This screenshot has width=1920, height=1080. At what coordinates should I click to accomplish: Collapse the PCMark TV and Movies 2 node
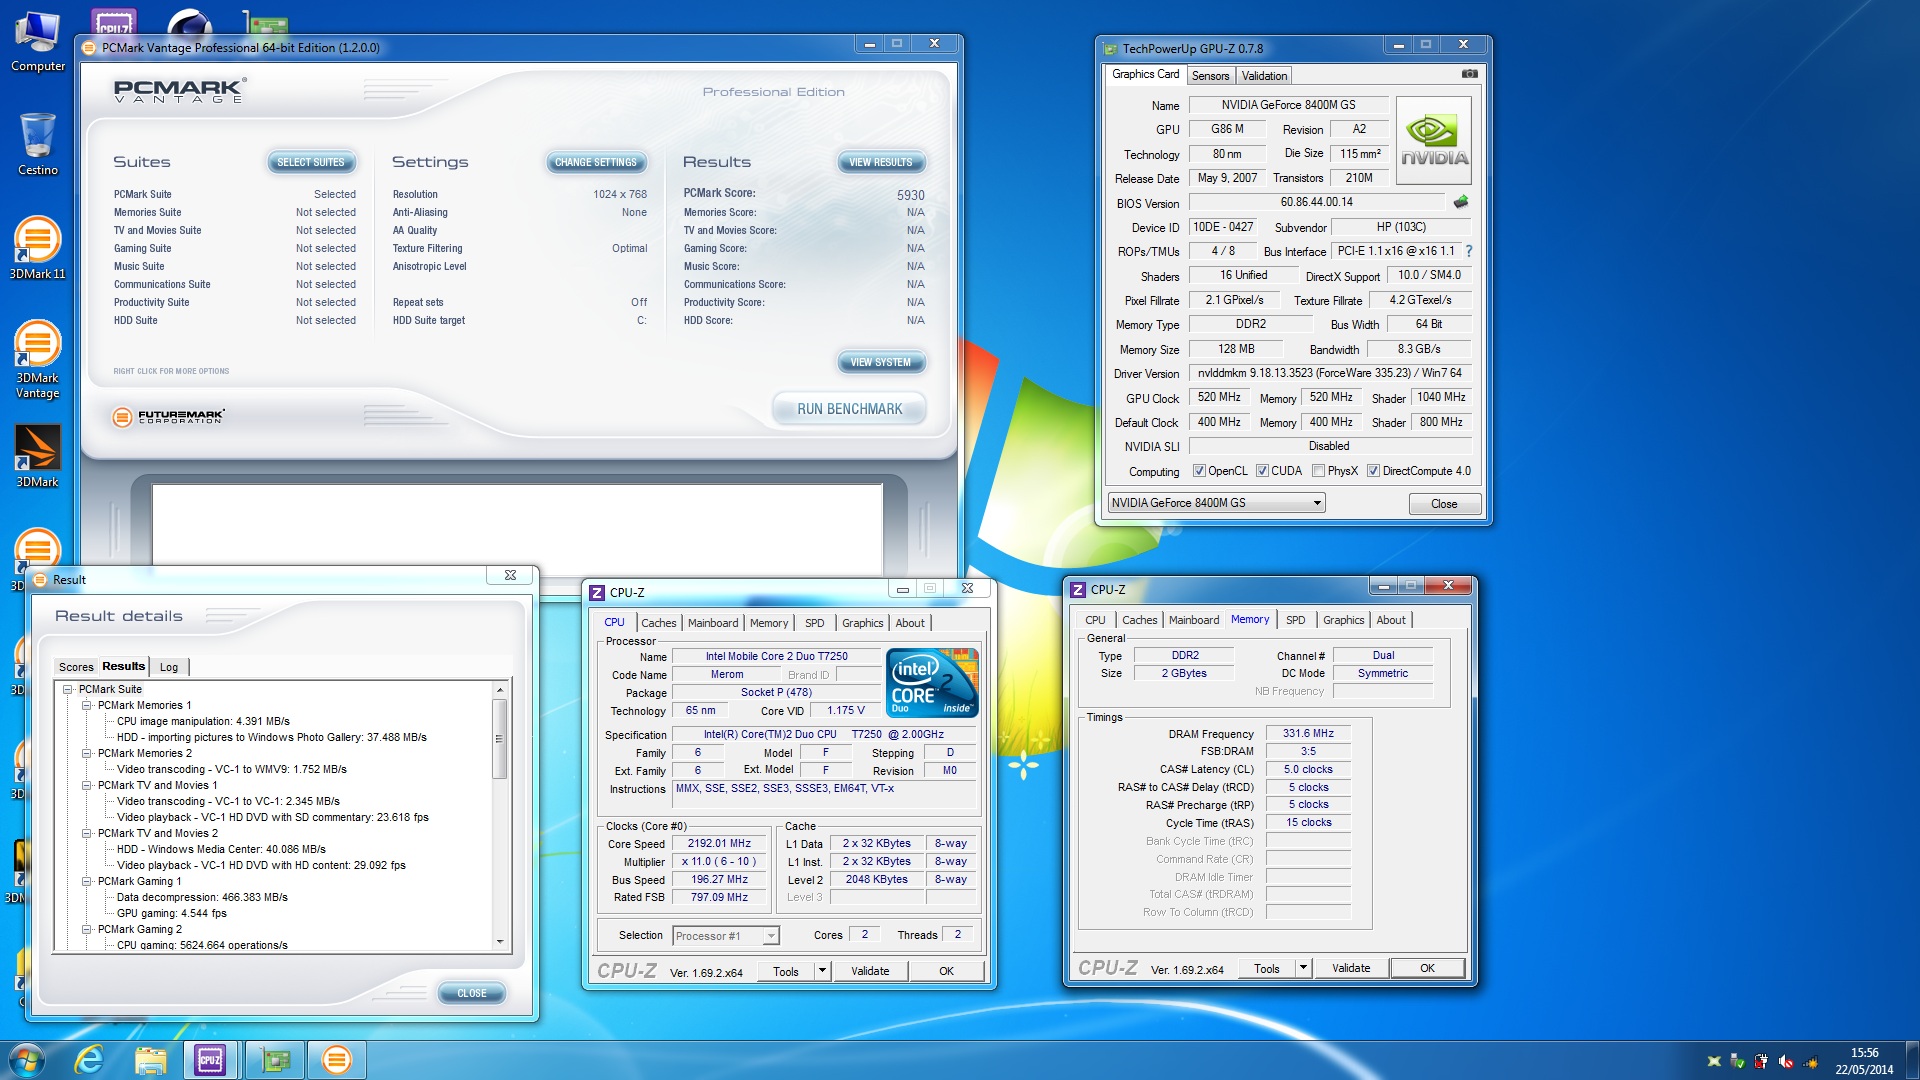[x=87, y=833]
